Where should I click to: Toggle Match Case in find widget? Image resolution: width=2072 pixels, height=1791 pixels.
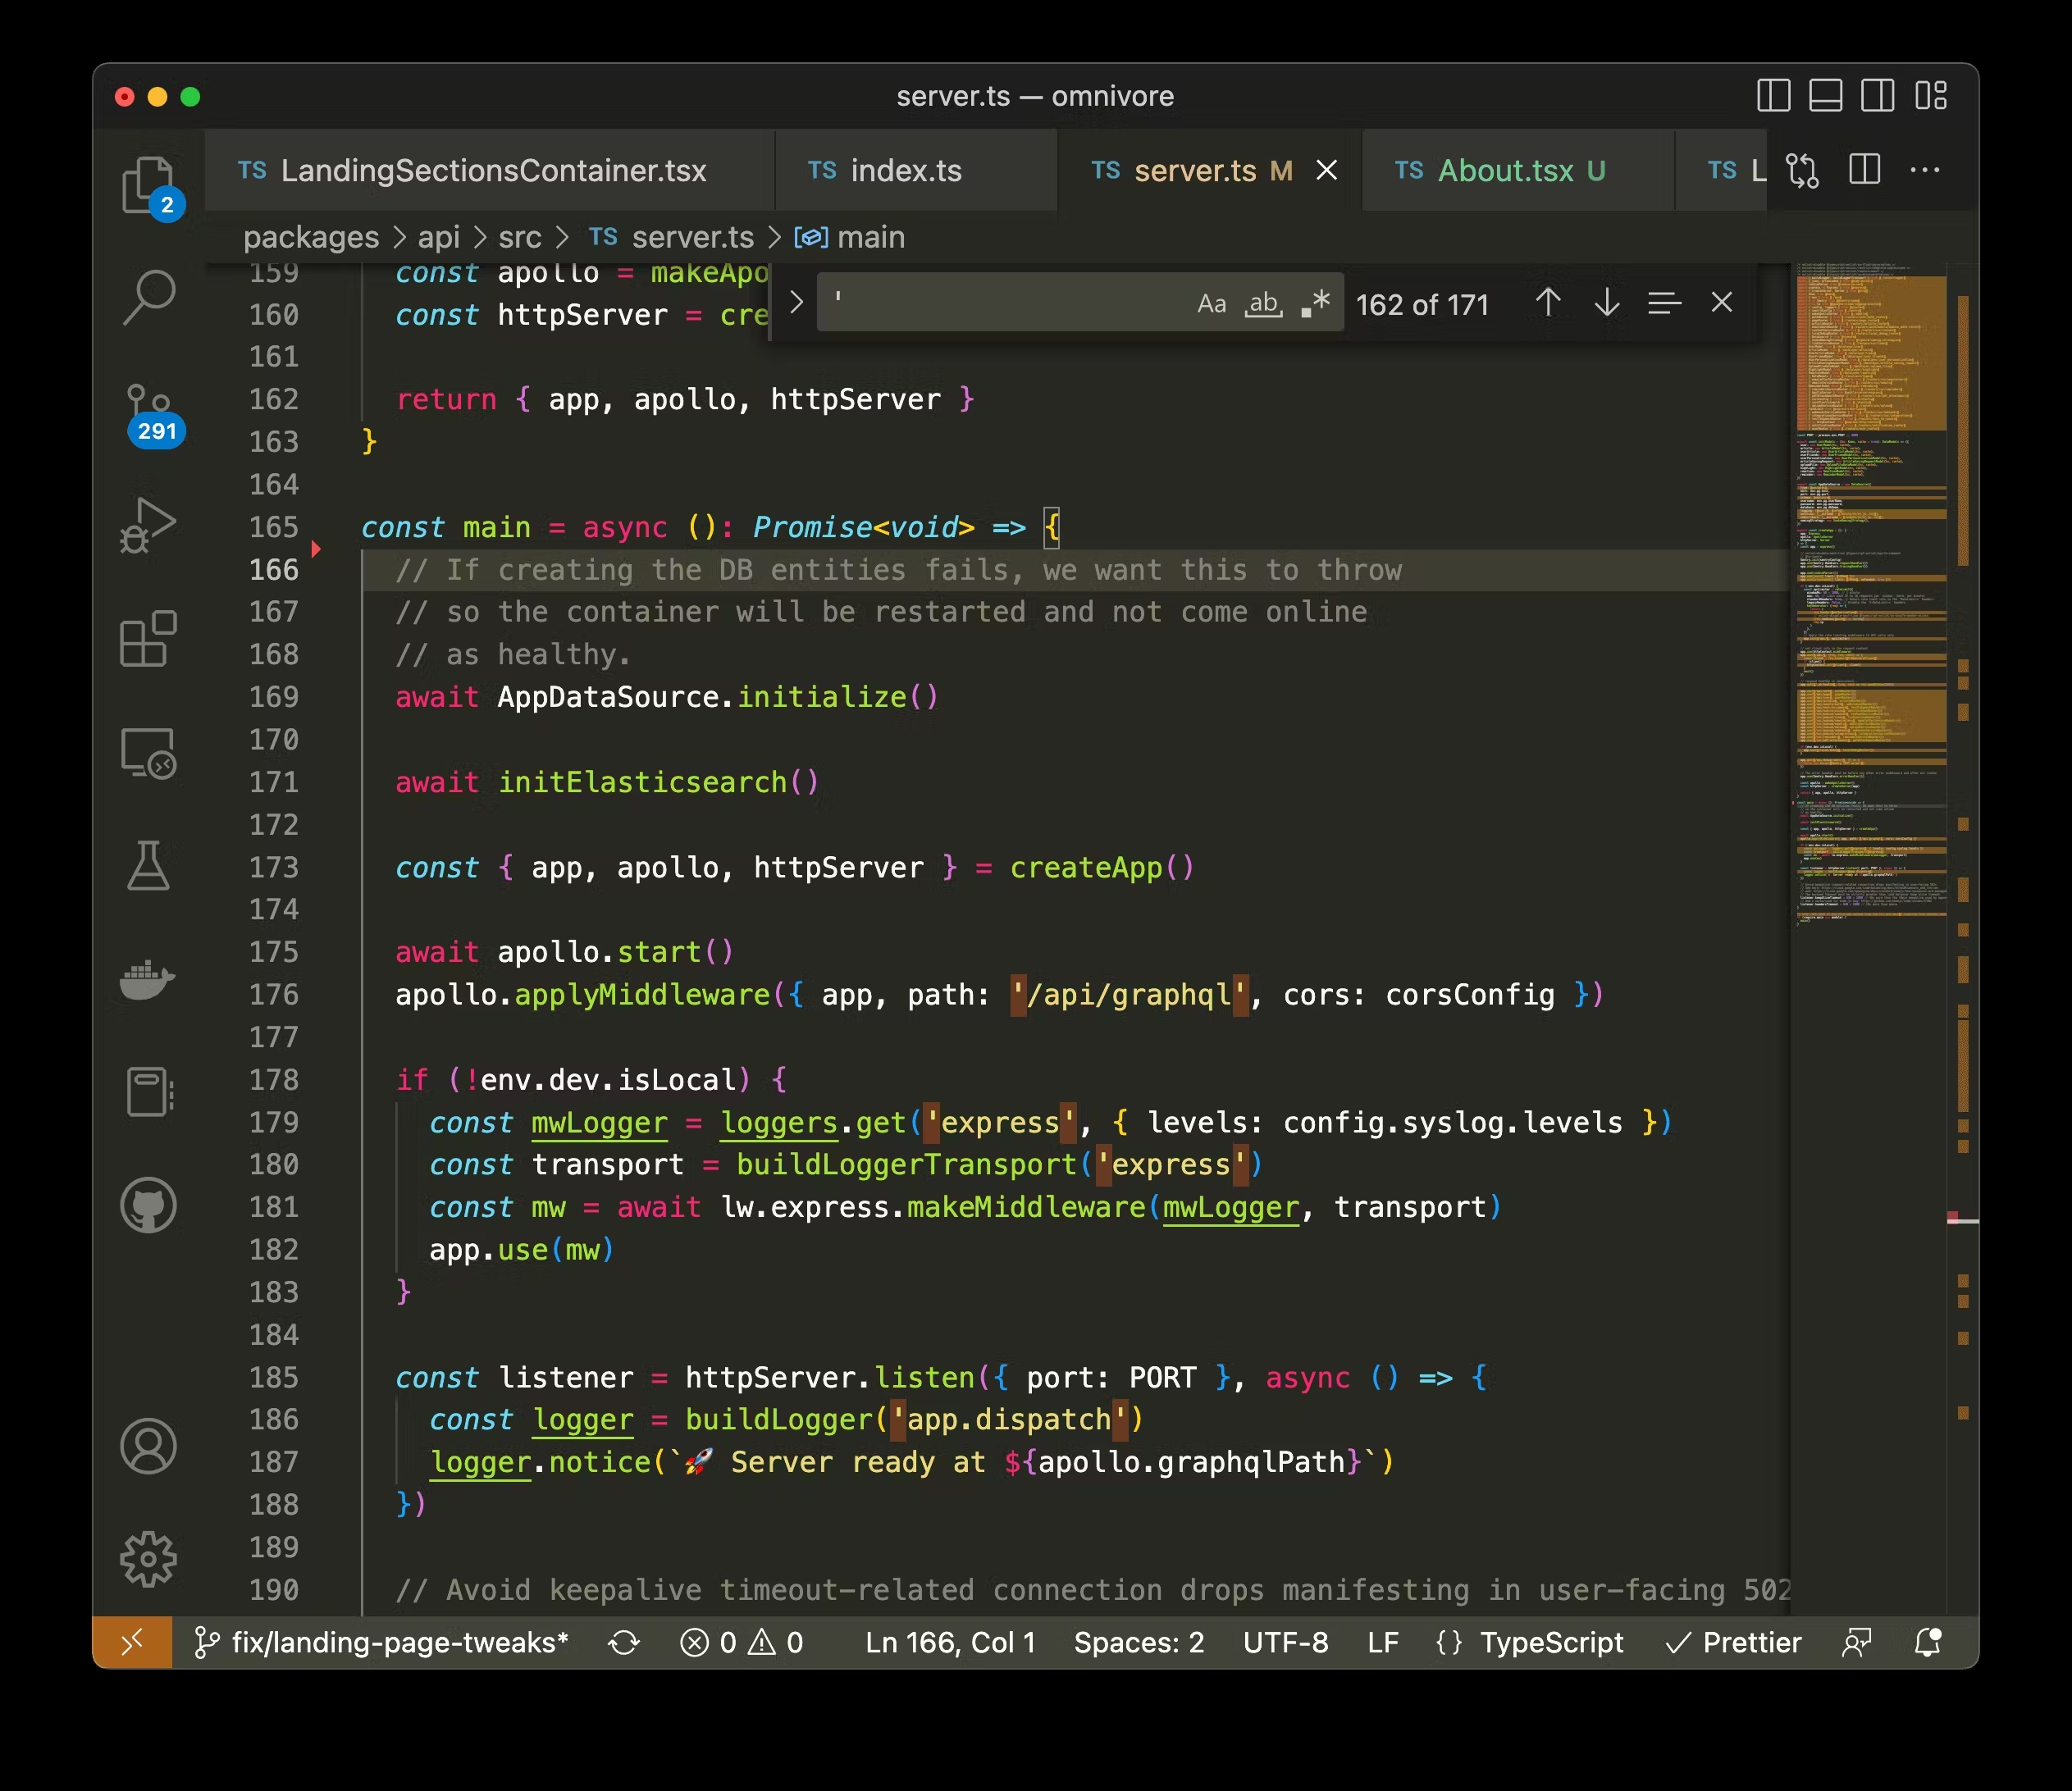point(1211,303)
